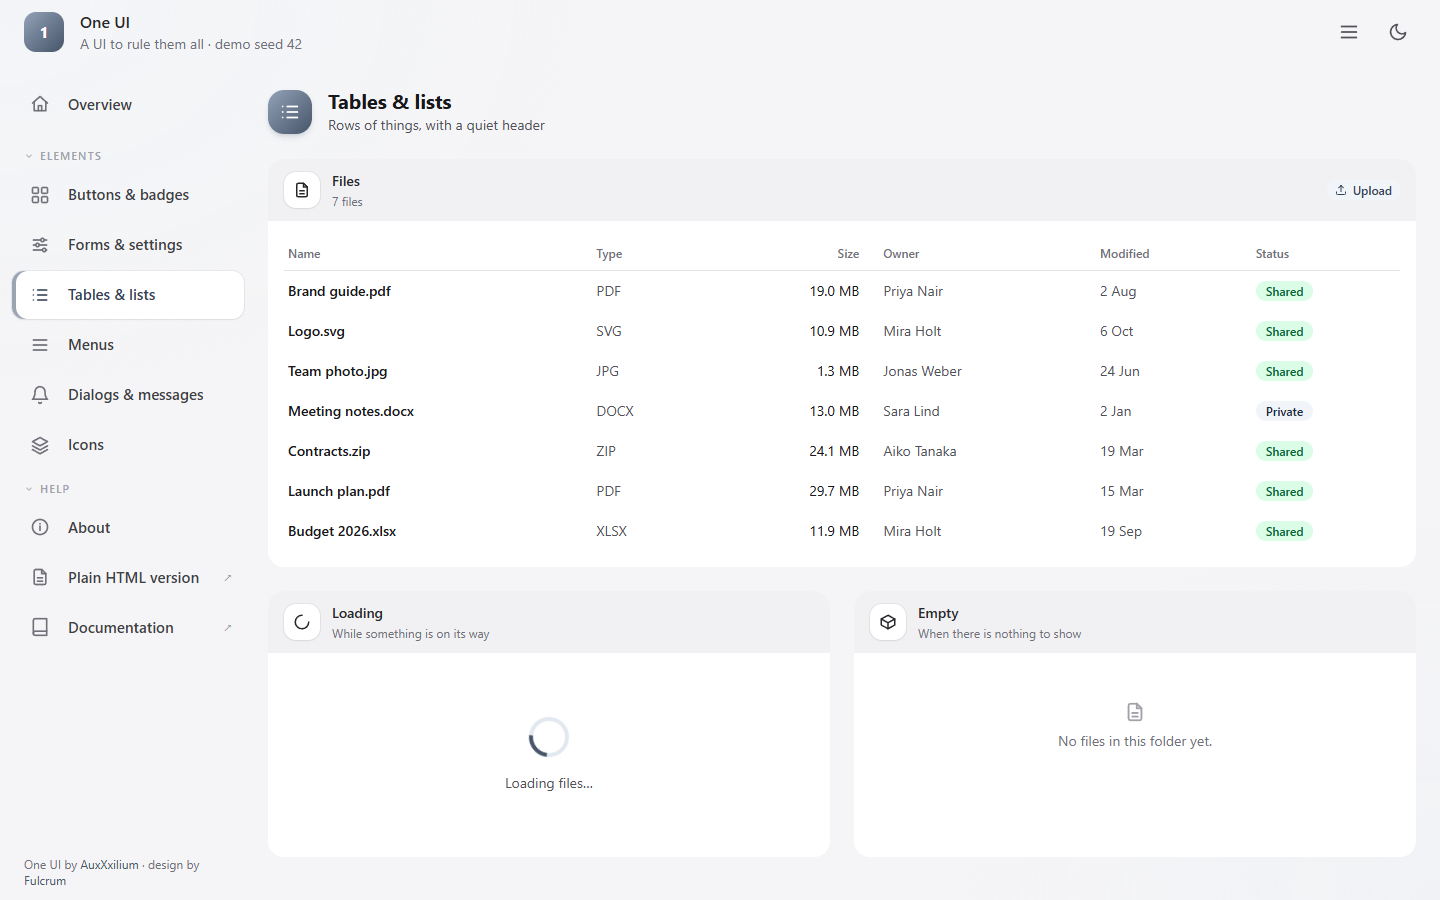Click the Buttons & badges grid icon
The height and width of the screenshot is (900, 1440).
tap(40, 195)
